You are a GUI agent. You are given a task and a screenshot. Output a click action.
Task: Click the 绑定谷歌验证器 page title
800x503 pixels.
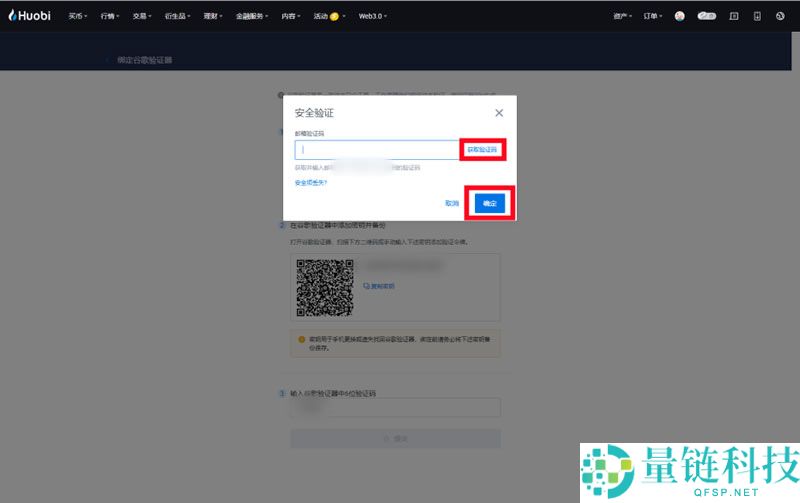144,60
